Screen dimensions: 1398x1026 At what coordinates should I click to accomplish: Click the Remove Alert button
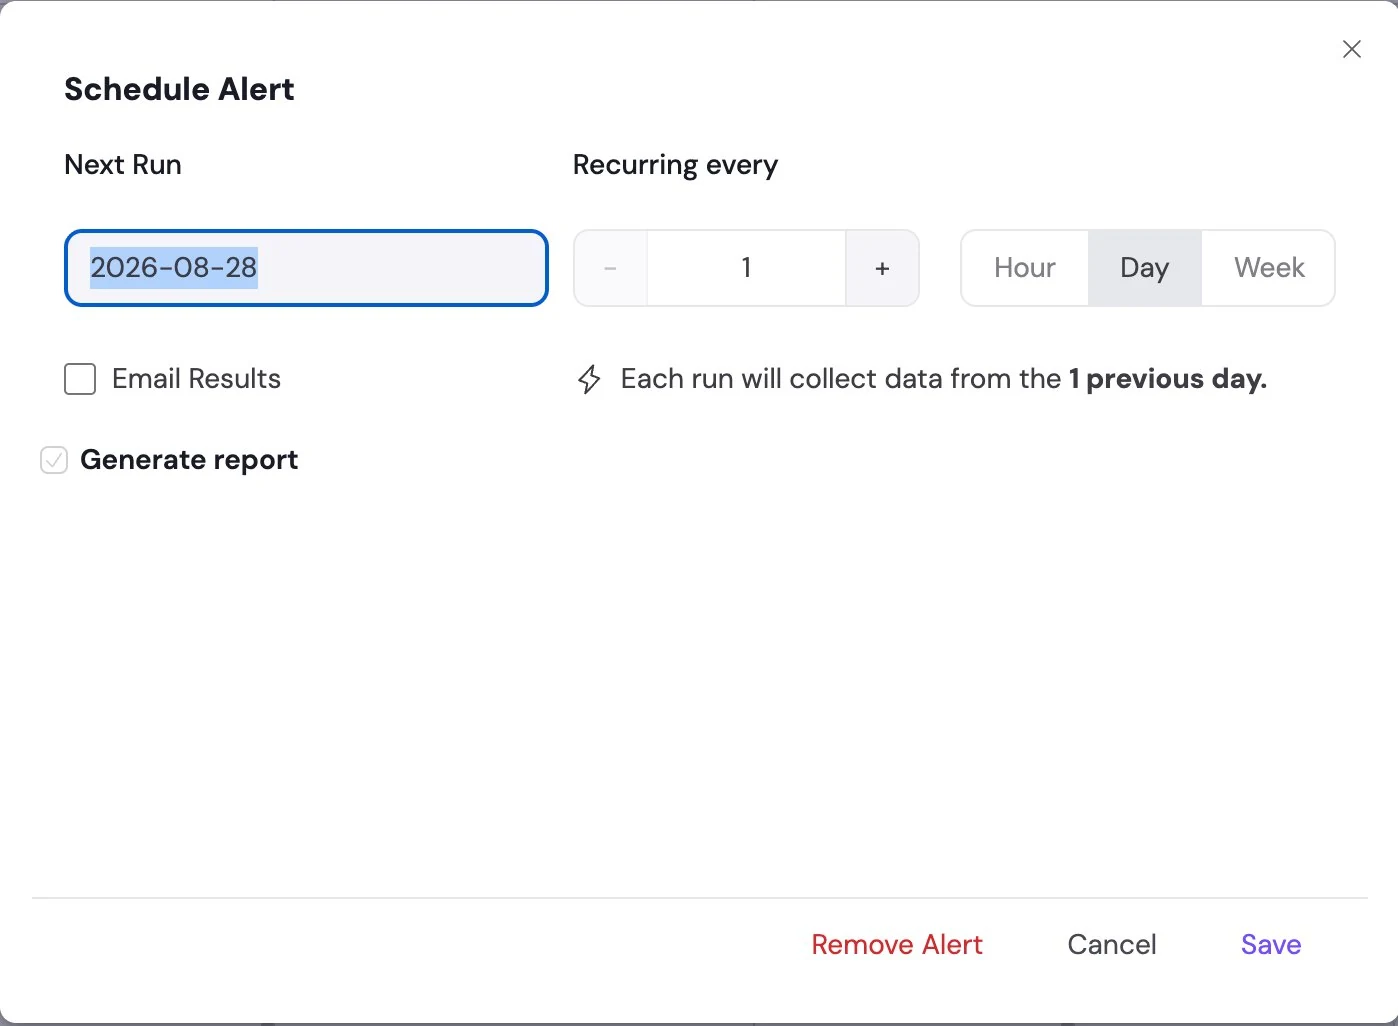(x=897, y=944)
